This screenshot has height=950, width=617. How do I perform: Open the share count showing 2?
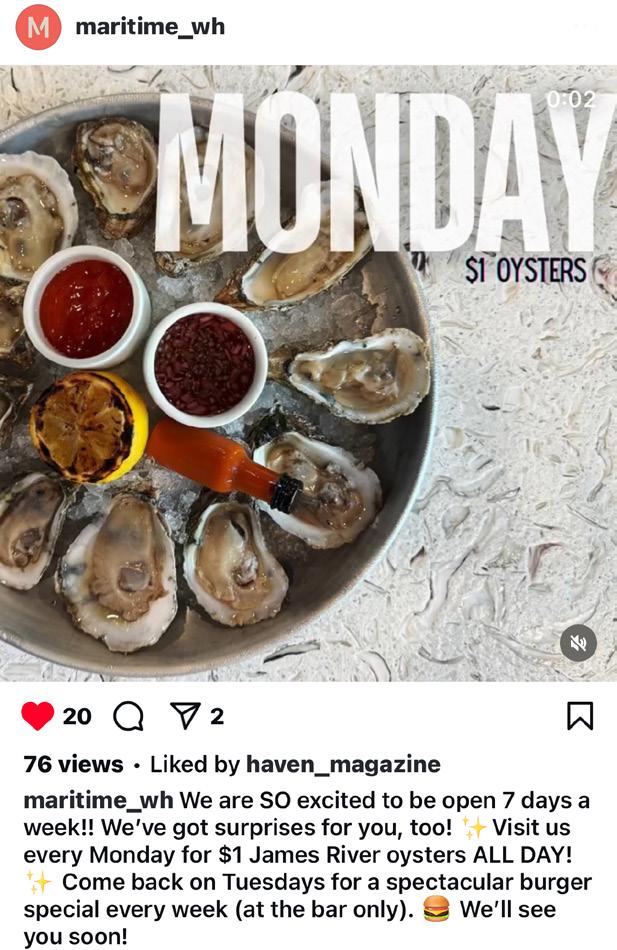(217, 717)
